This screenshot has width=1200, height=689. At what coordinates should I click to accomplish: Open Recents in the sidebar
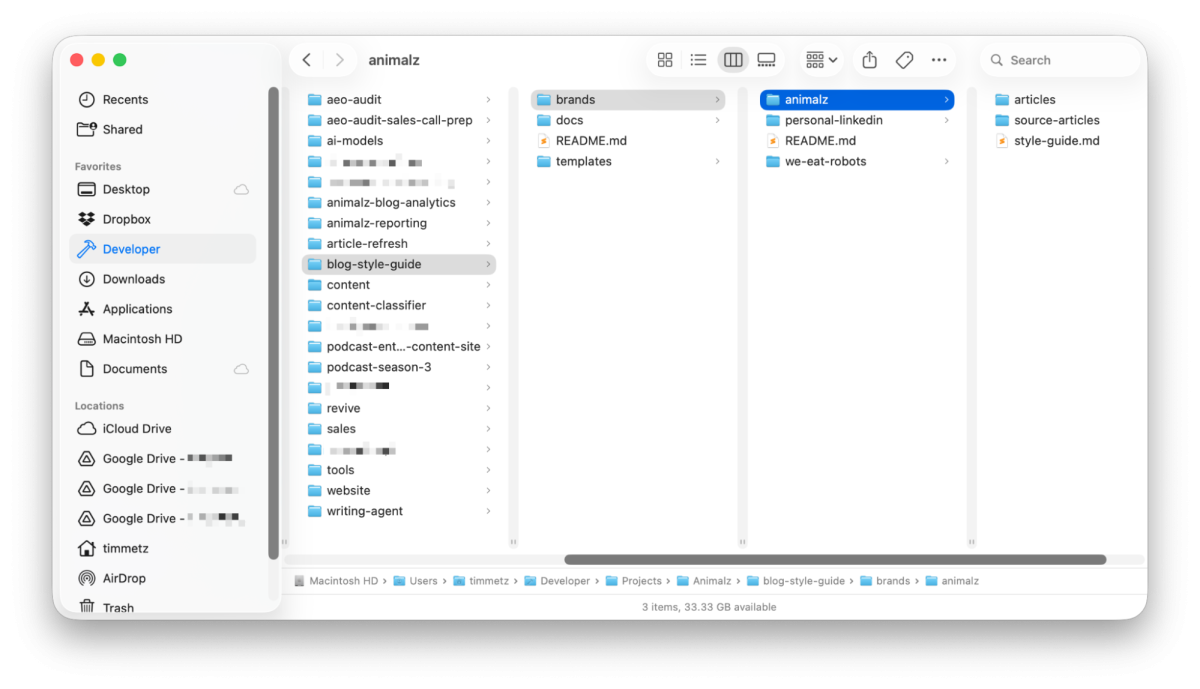[x=125, y=99]
